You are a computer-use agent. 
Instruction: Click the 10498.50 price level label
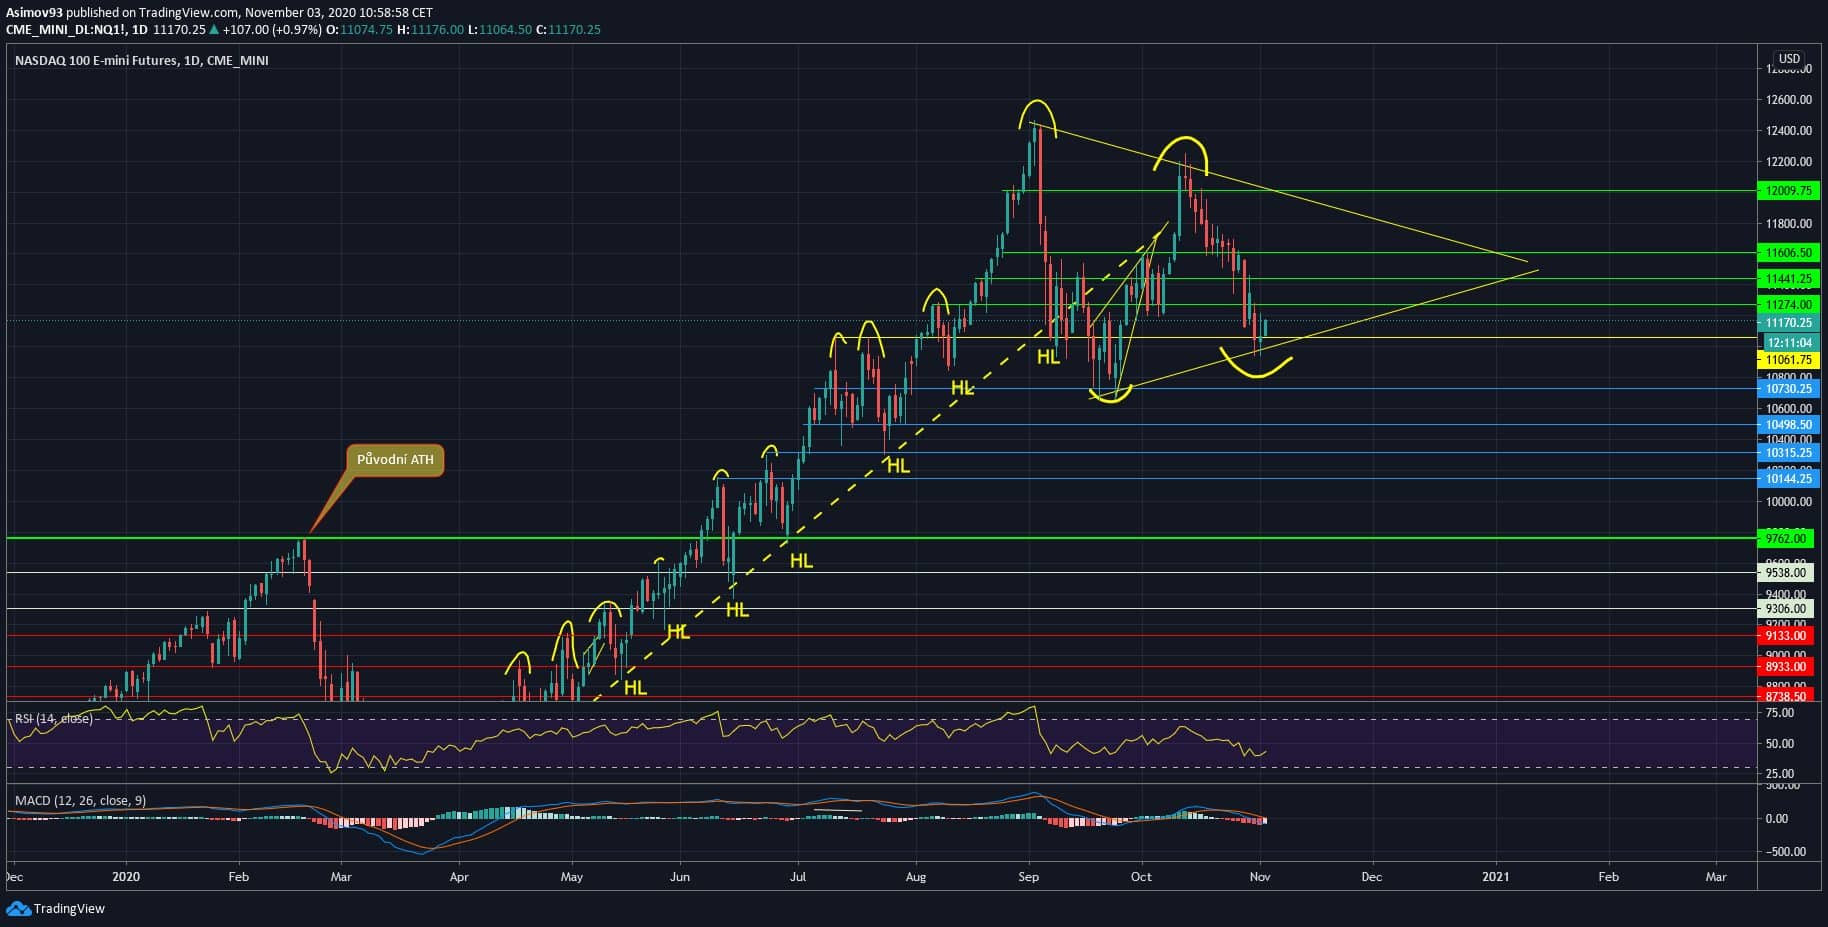[x=1788, y=425]
